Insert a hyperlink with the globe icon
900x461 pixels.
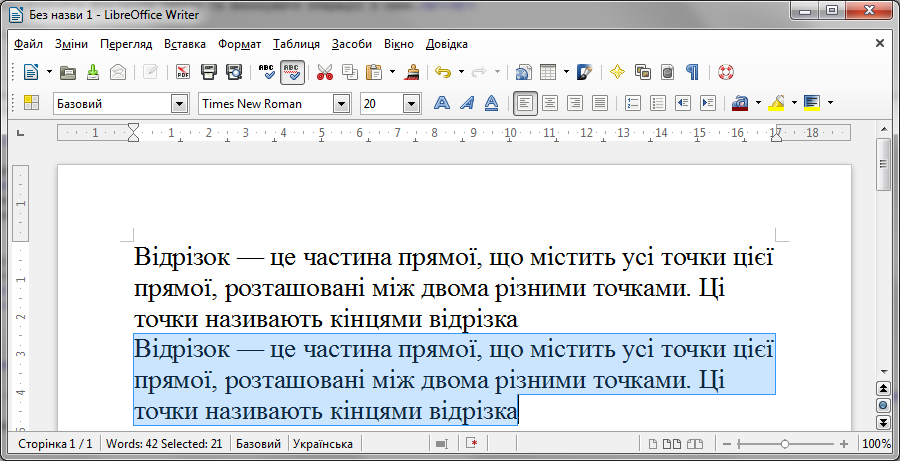coord(524,72)
